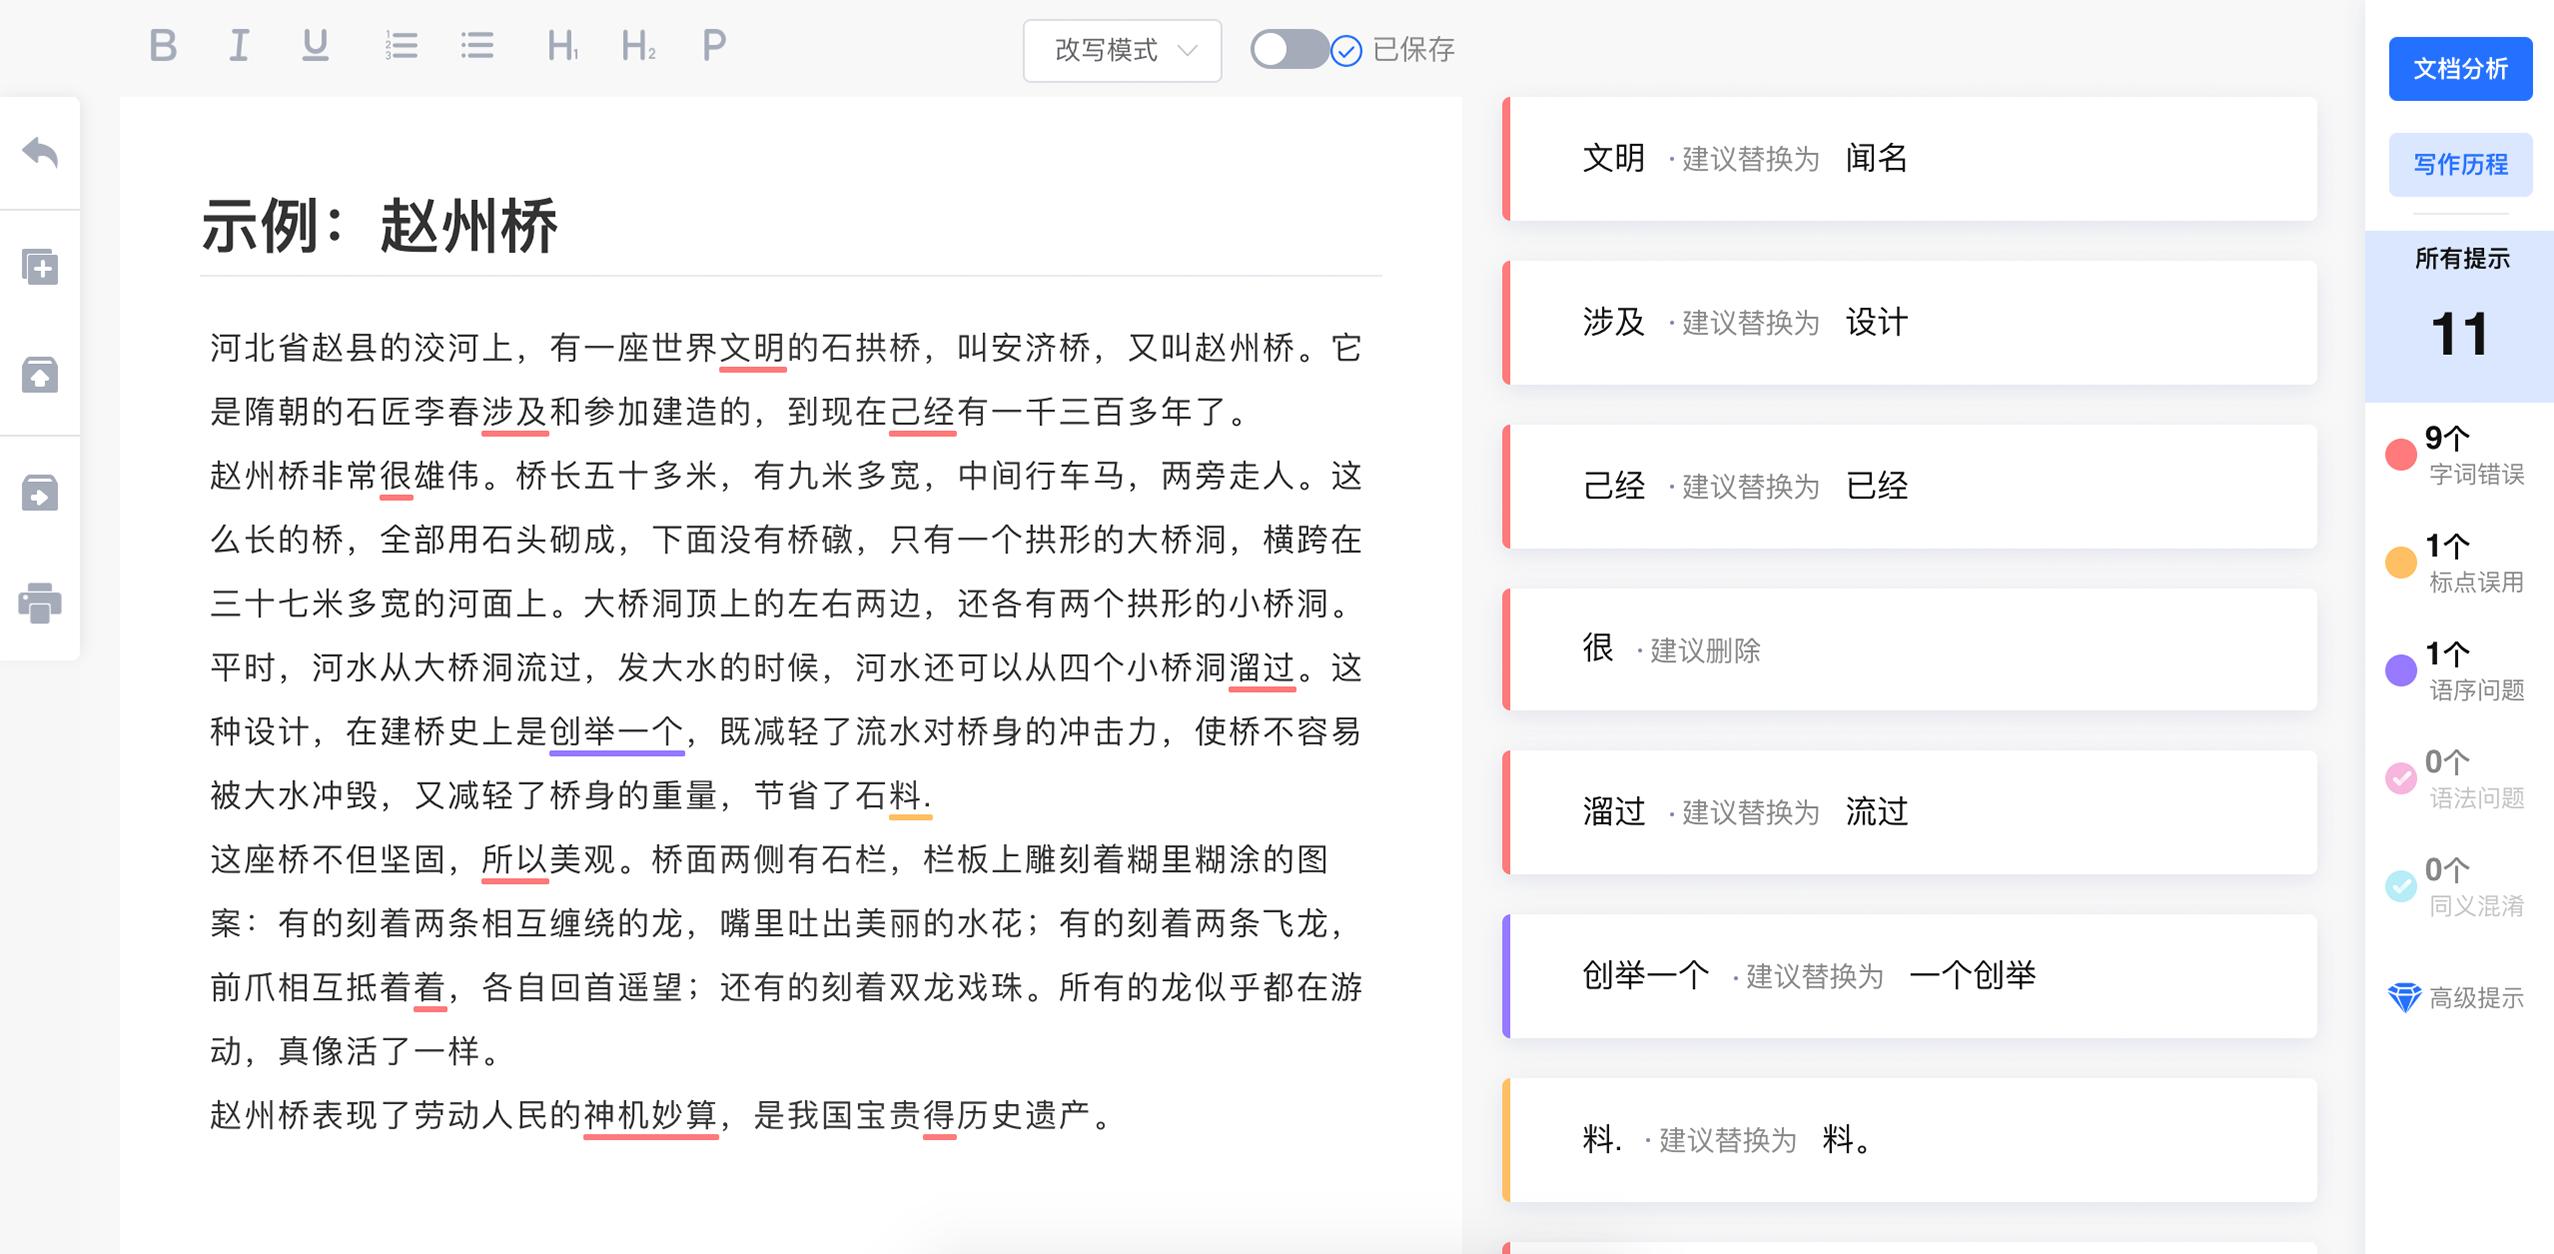
Task: Open suggestion card 创举一个 to 一个创举
Action: pos(1909,976)
